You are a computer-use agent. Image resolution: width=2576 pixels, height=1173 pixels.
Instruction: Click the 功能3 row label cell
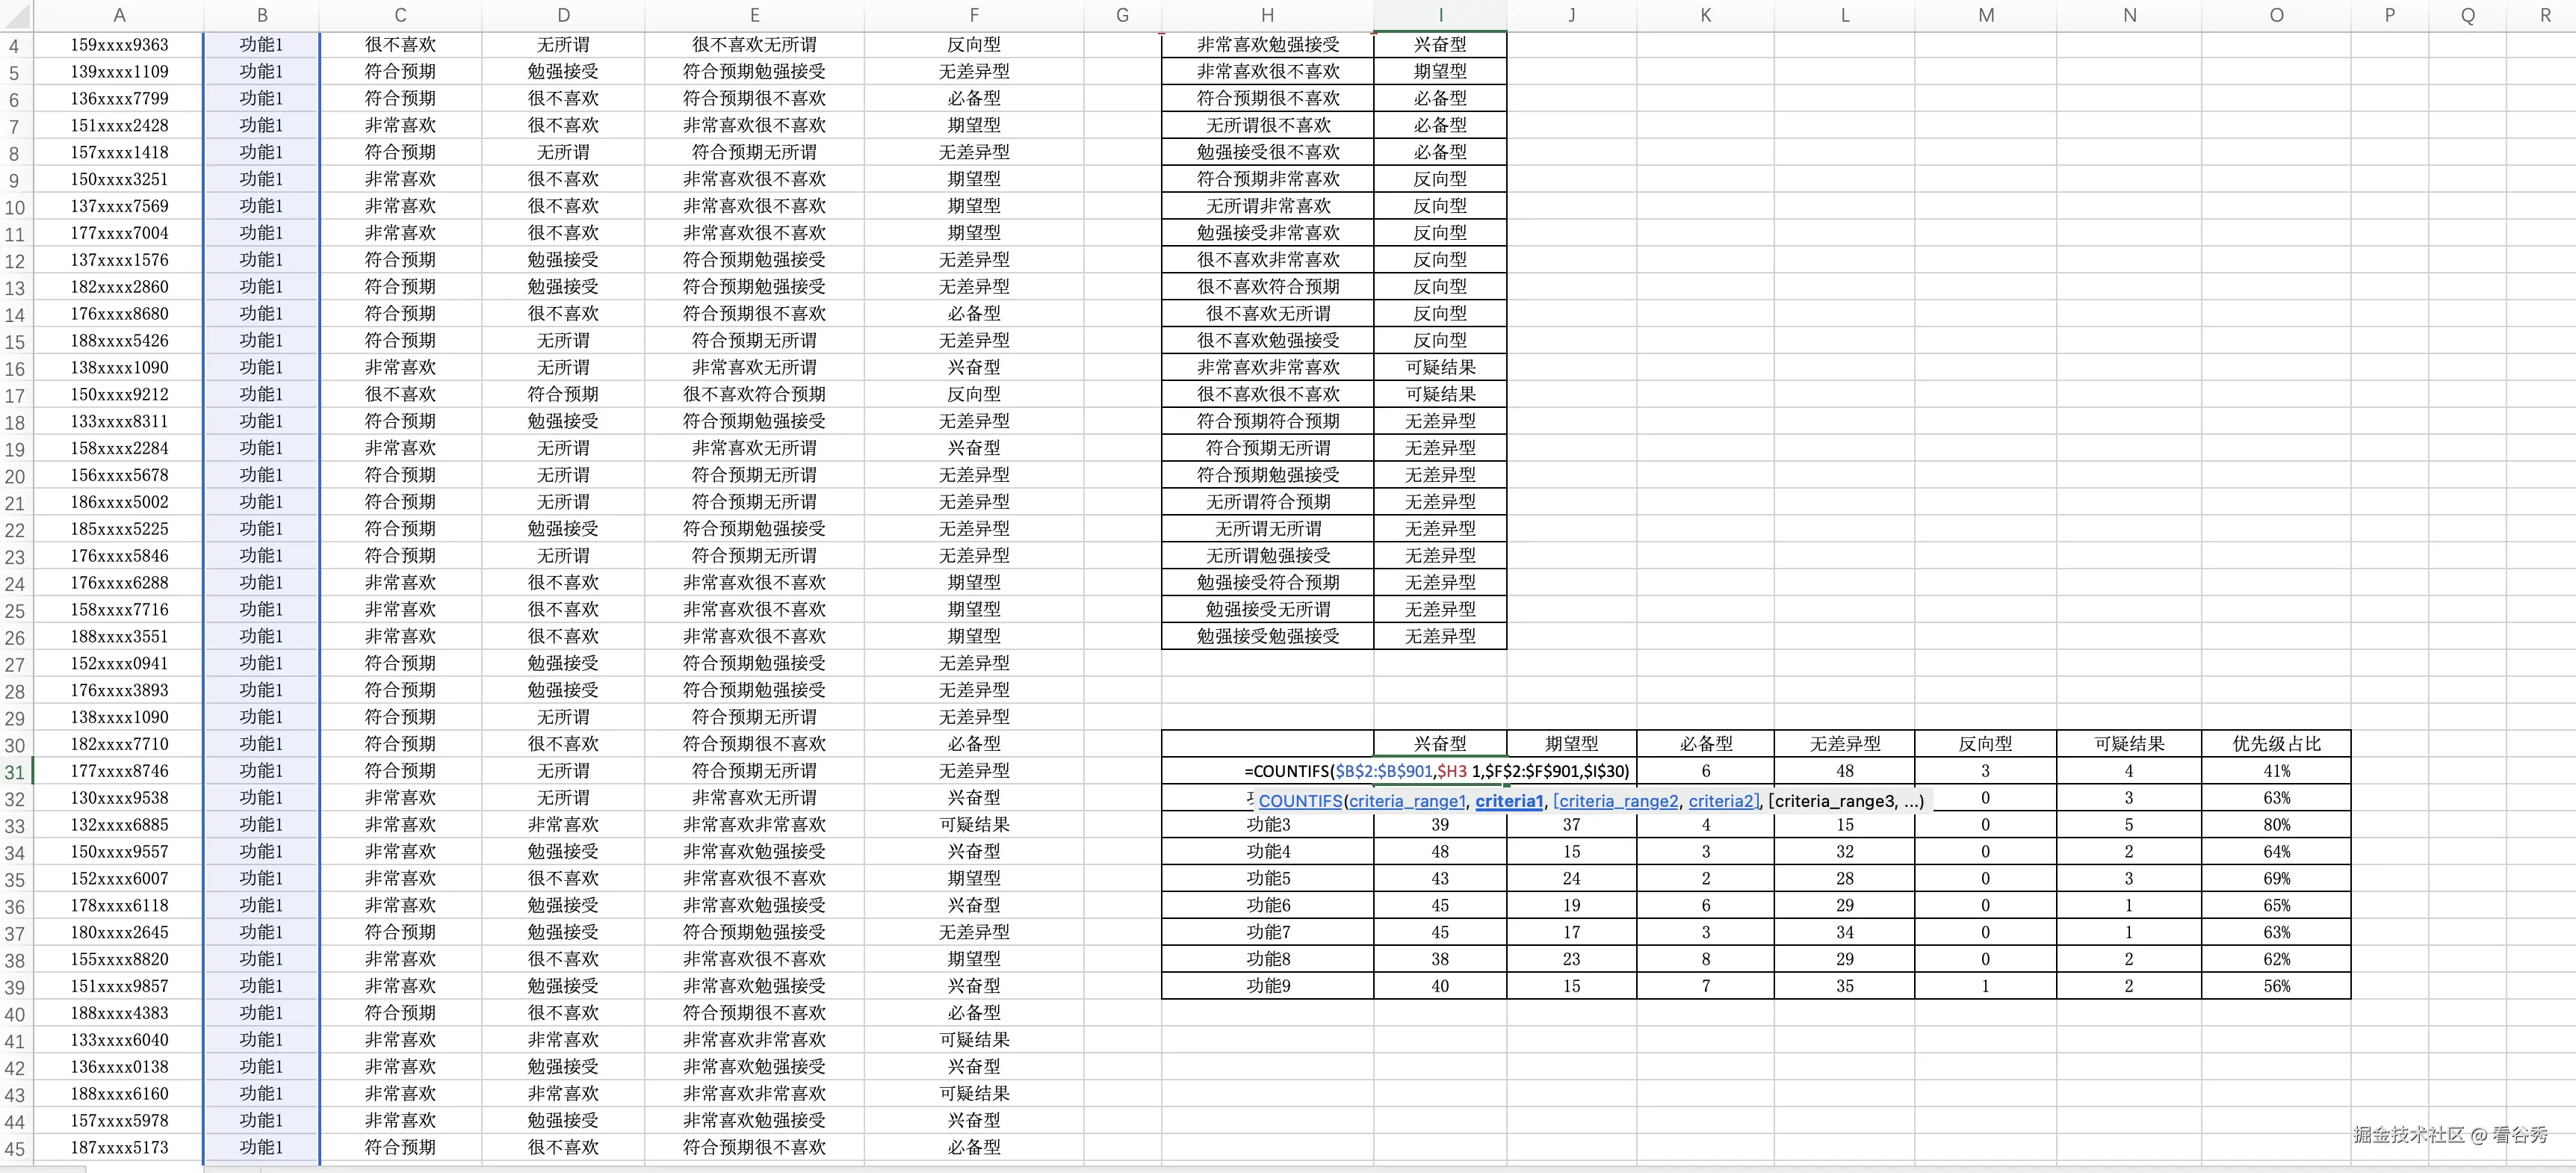tap(1267, 825)
